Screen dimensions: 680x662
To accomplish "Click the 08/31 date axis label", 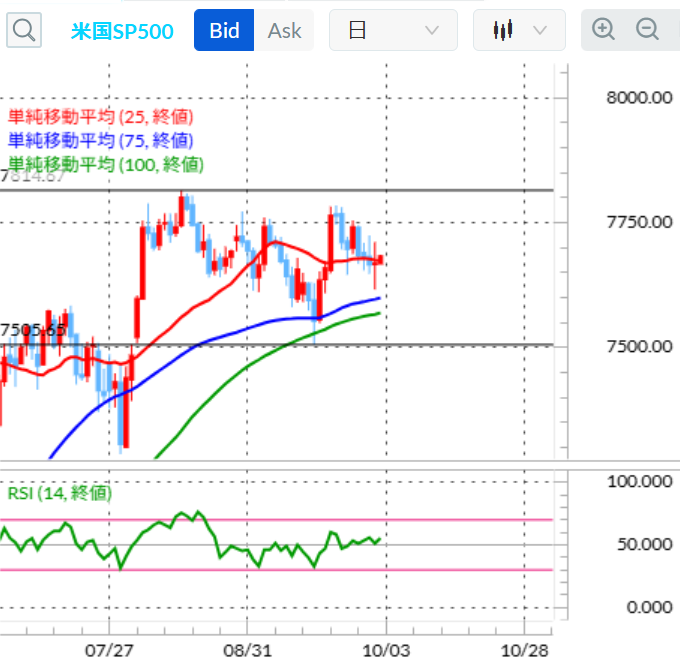I will click(x=247, y=650).
